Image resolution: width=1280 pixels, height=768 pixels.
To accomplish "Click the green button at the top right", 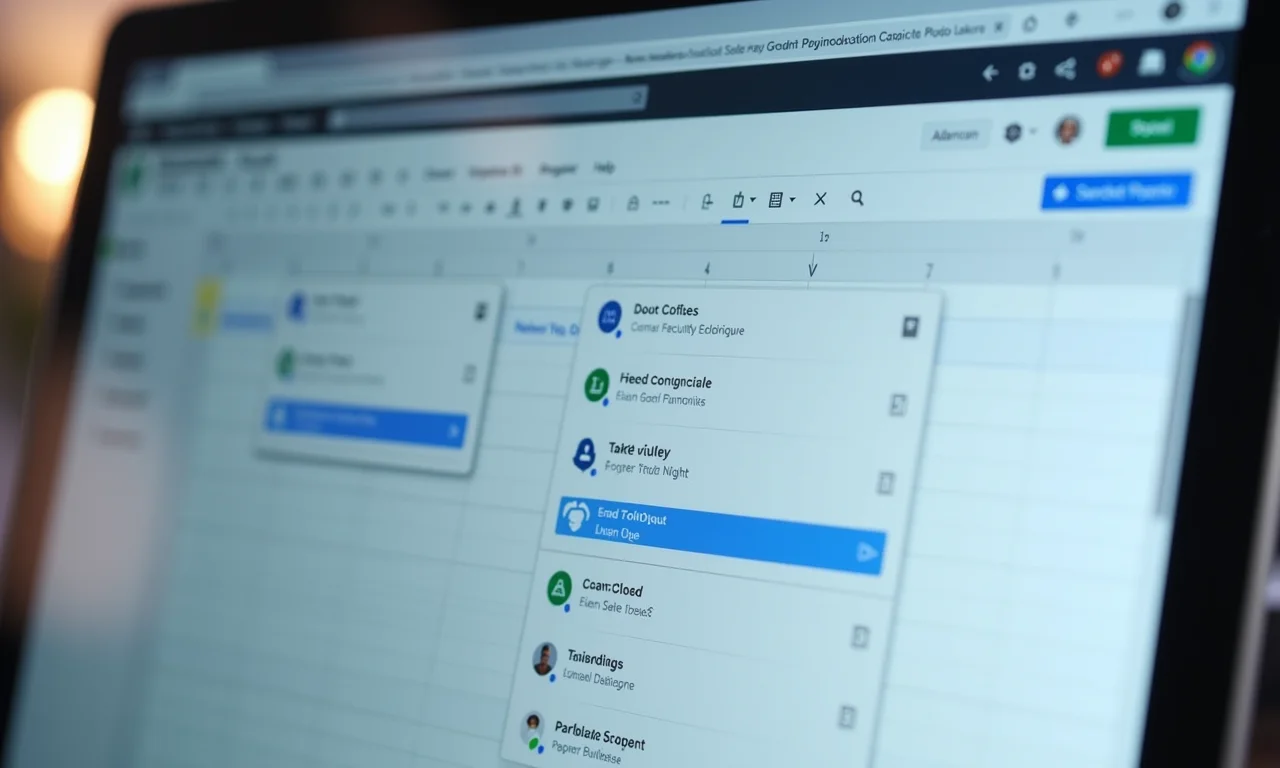I will [x=1152, y=128].
